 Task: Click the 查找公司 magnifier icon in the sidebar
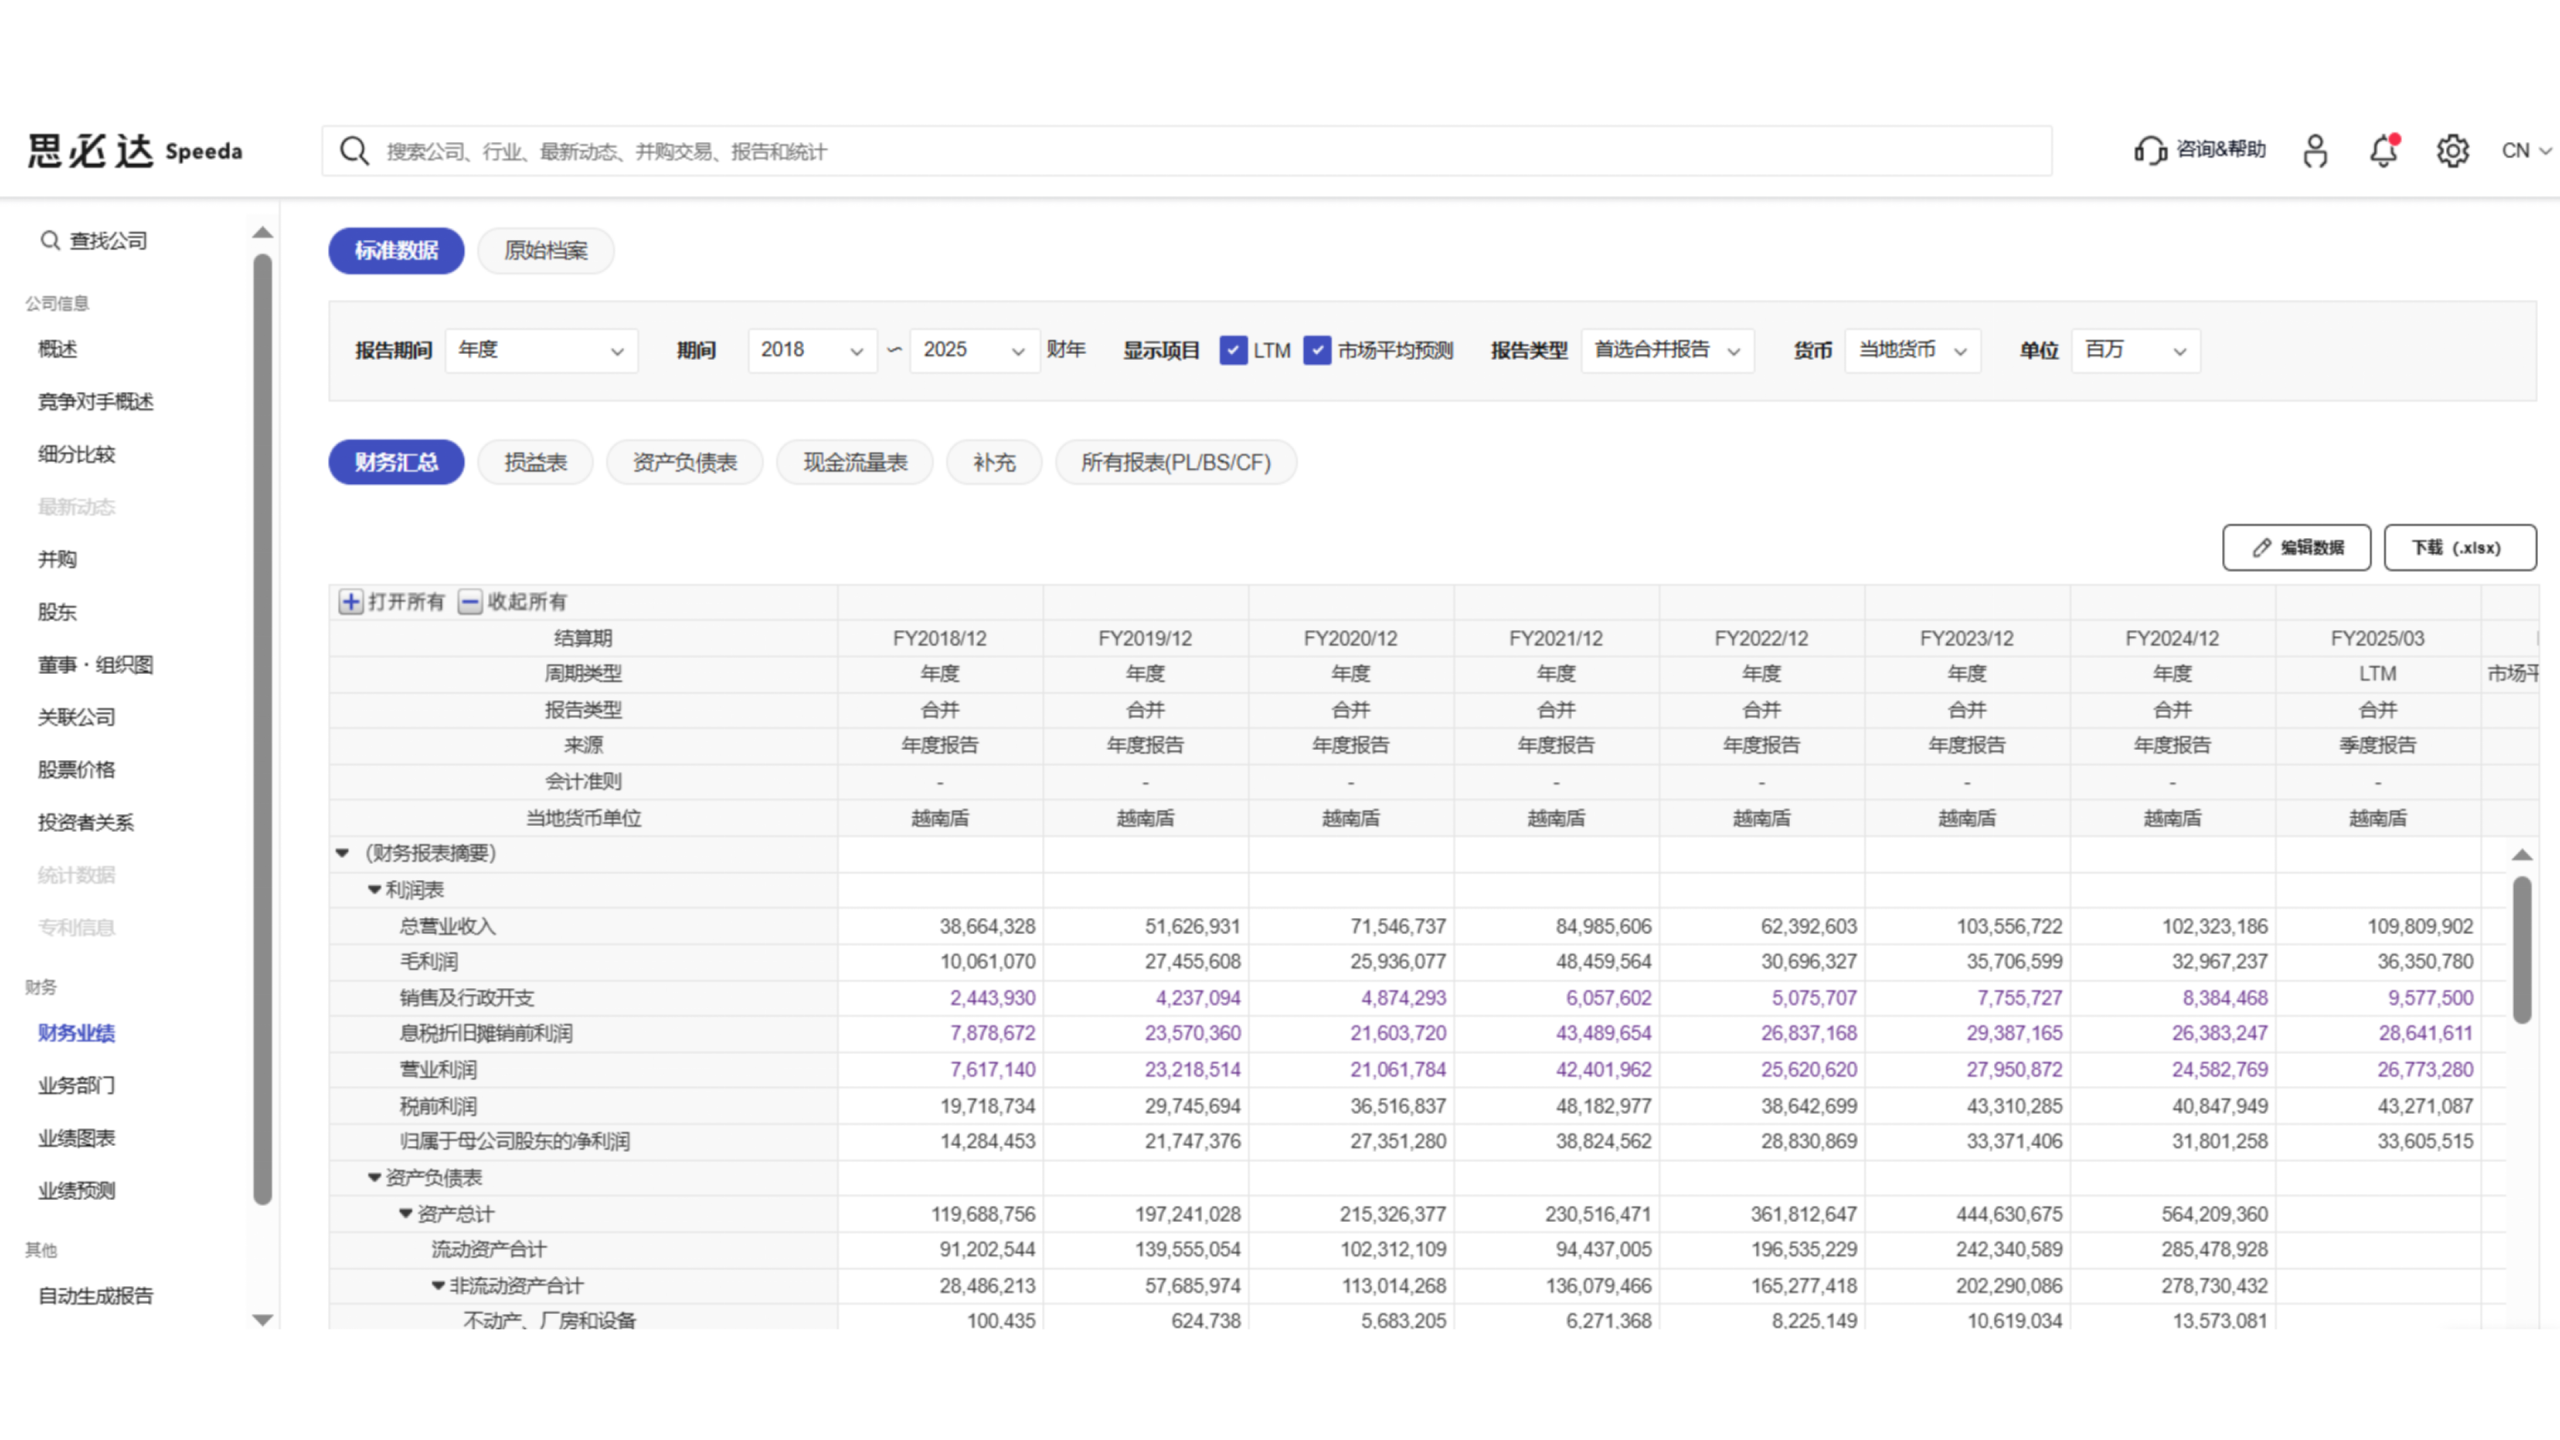(49, 241)
